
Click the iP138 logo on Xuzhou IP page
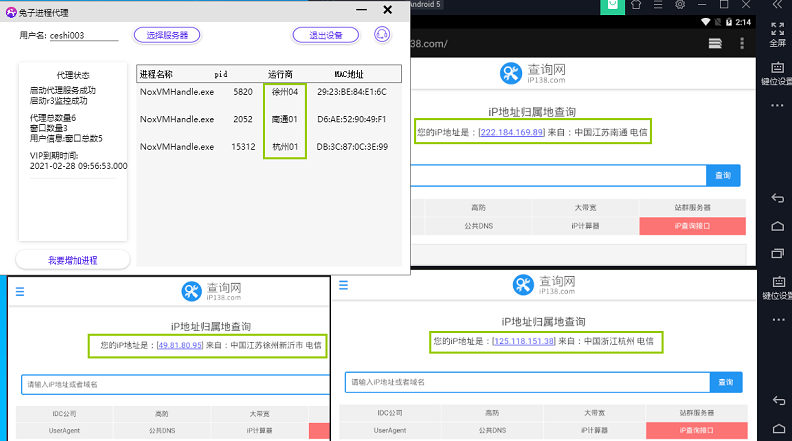click(211, 291)
